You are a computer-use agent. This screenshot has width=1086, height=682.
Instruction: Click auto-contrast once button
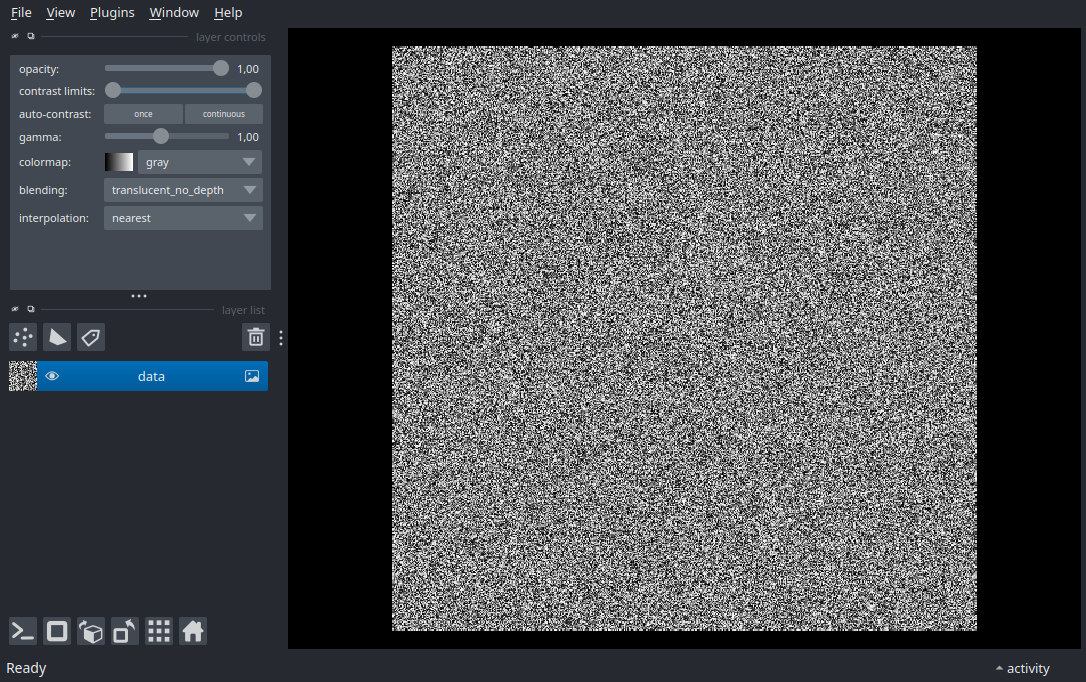point(143,114)
